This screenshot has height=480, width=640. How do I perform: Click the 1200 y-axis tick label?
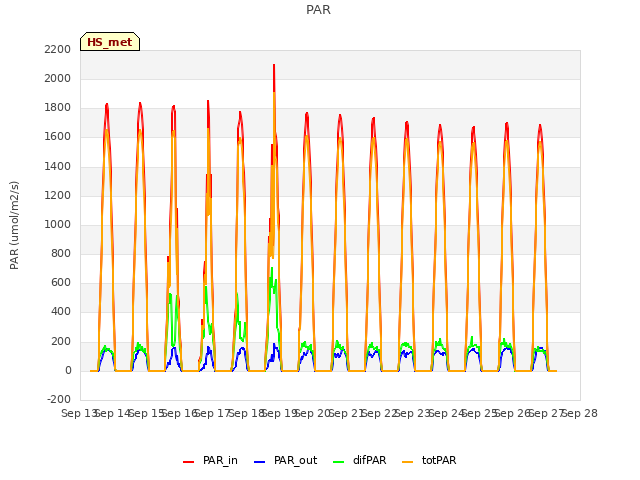click(x=58, y=195)
